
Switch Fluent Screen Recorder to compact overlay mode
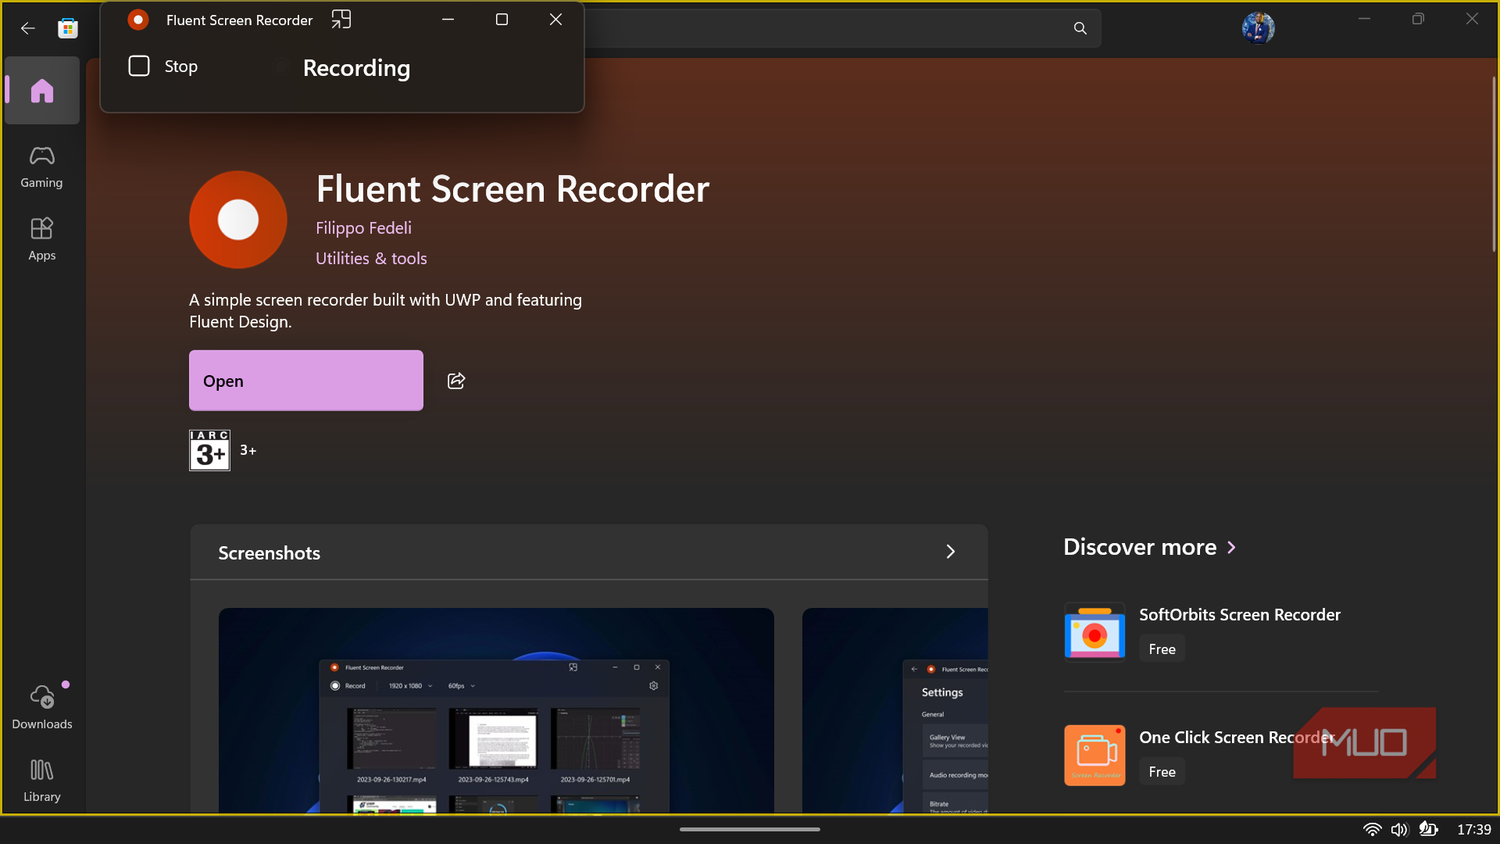[341, 19]
